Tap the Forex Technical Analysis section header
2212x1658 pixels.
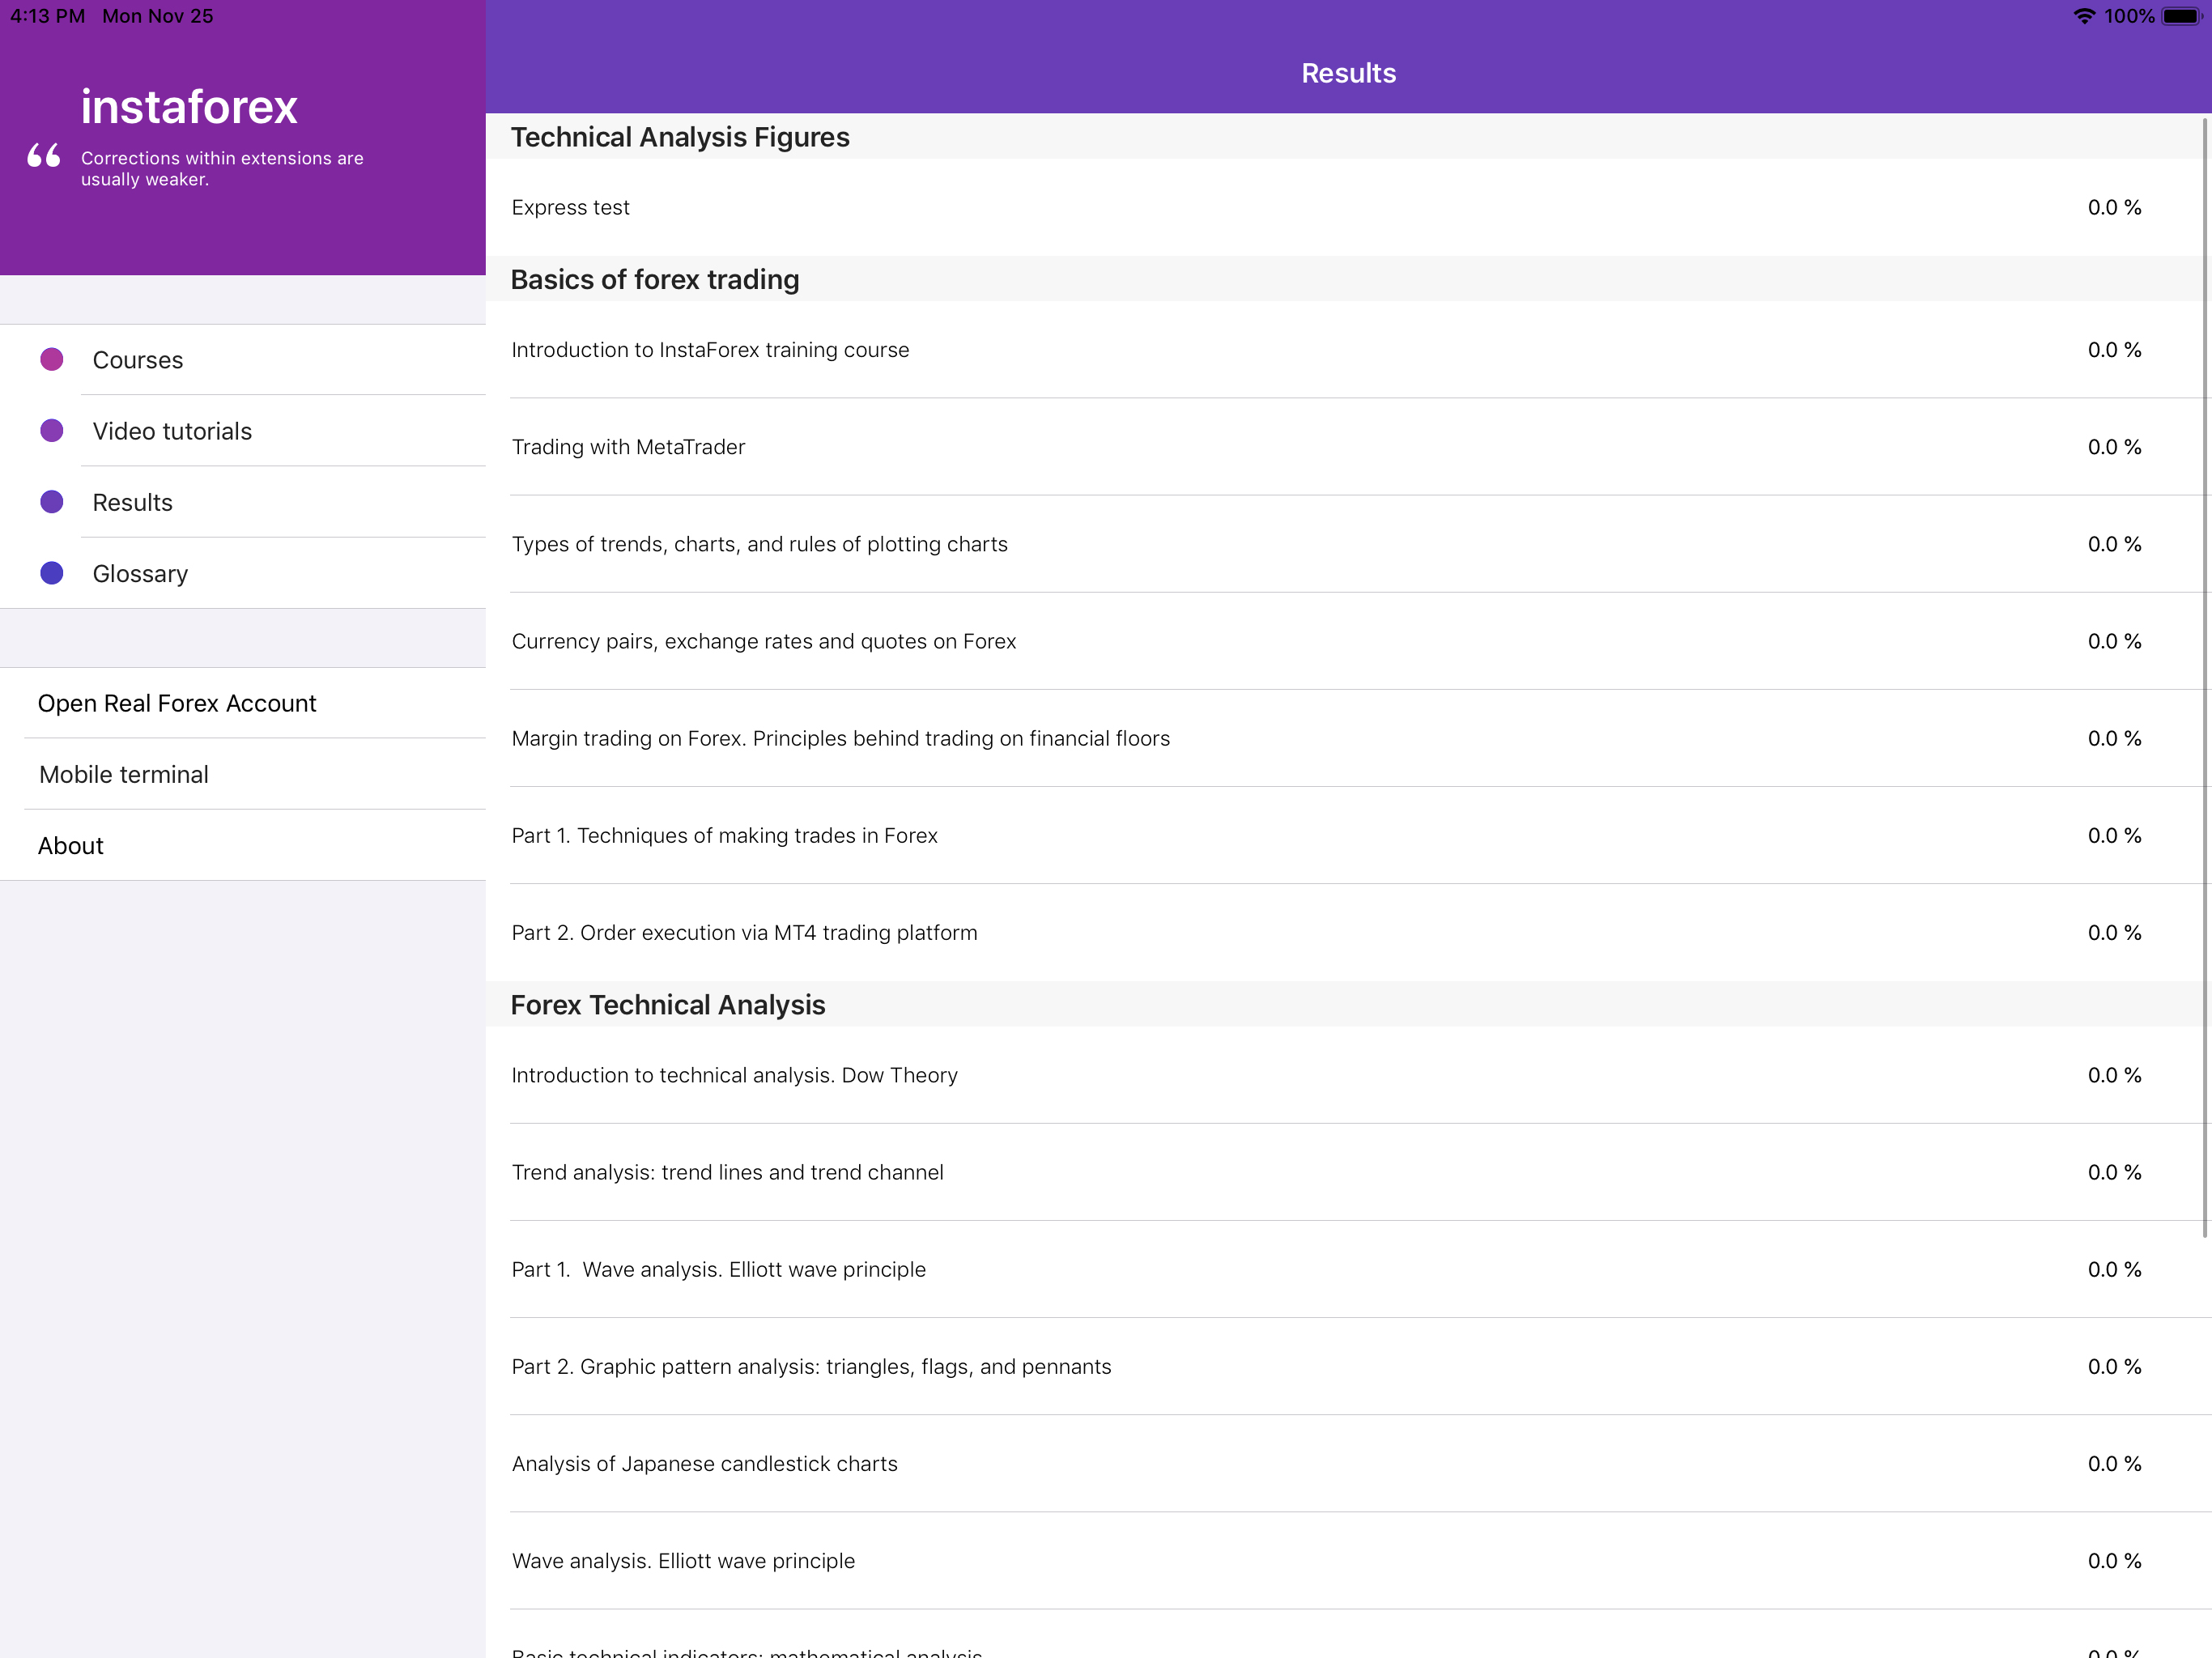668,1005
